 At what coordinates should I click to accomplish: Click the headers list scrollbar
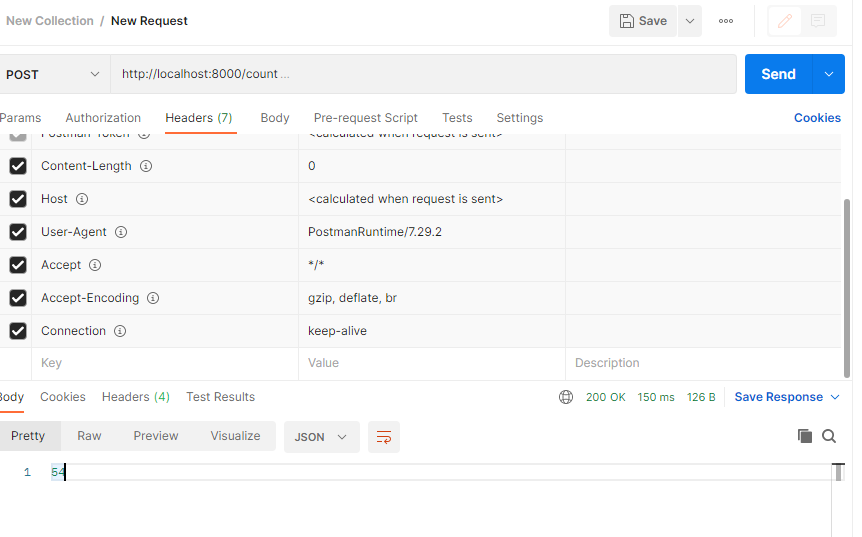[847, 289]
